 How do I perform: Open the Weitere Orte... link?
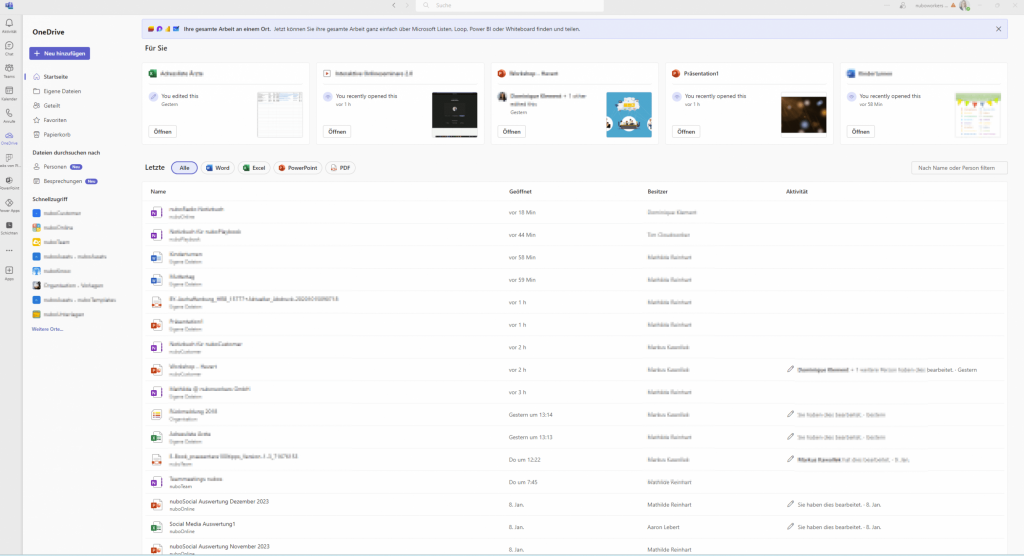coord(48,329)
